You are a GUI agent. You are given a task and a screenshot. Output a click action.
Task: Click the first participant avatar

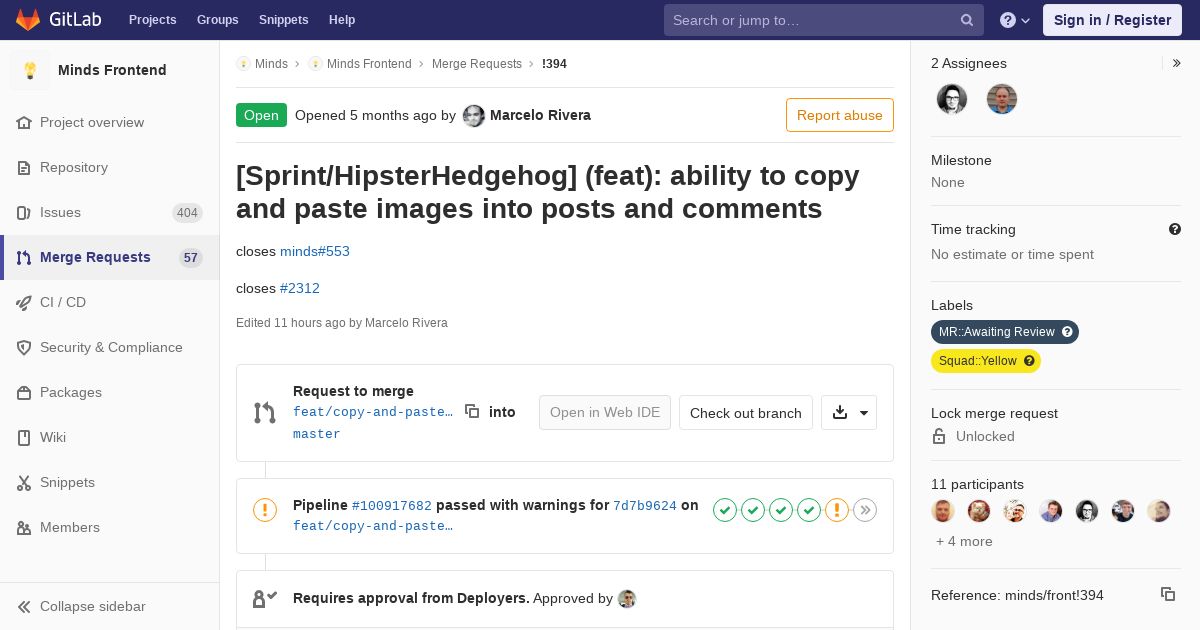[943, 511]
